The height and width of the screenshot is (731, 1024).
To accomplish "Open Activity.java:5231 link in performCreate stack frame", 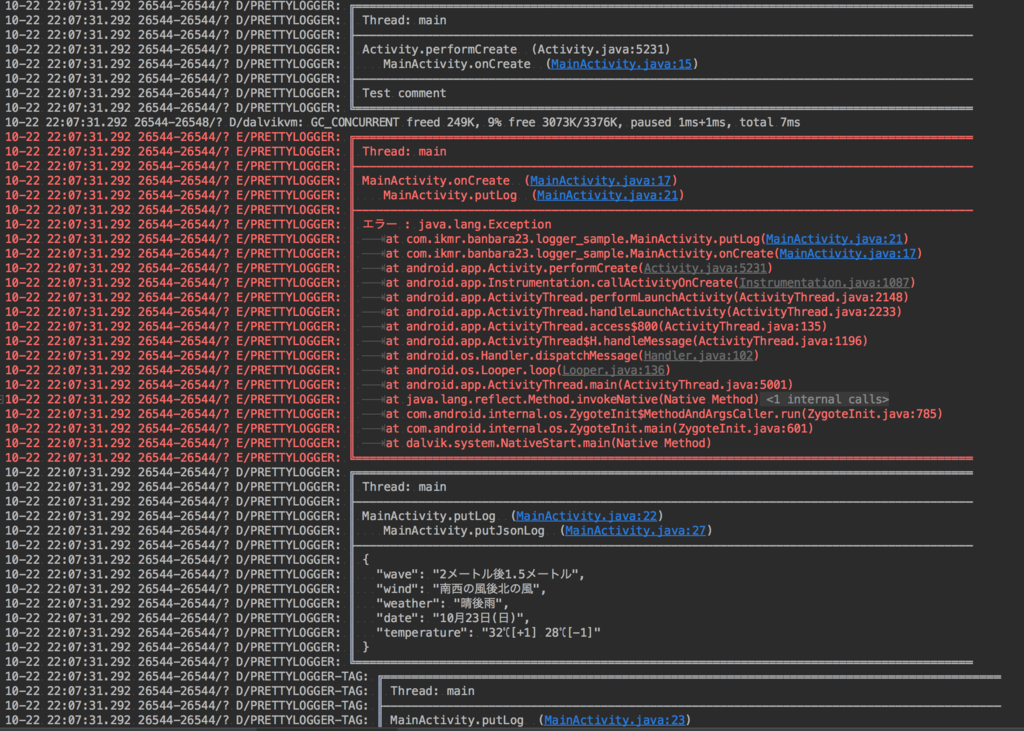I will tap(705, 268).
